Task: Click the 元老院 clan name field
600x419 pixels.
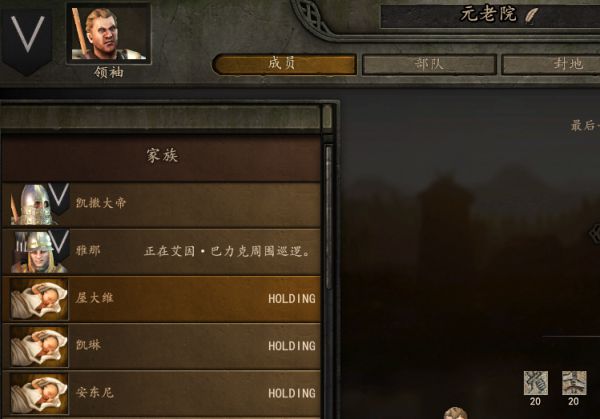Action: pos(491,16)
